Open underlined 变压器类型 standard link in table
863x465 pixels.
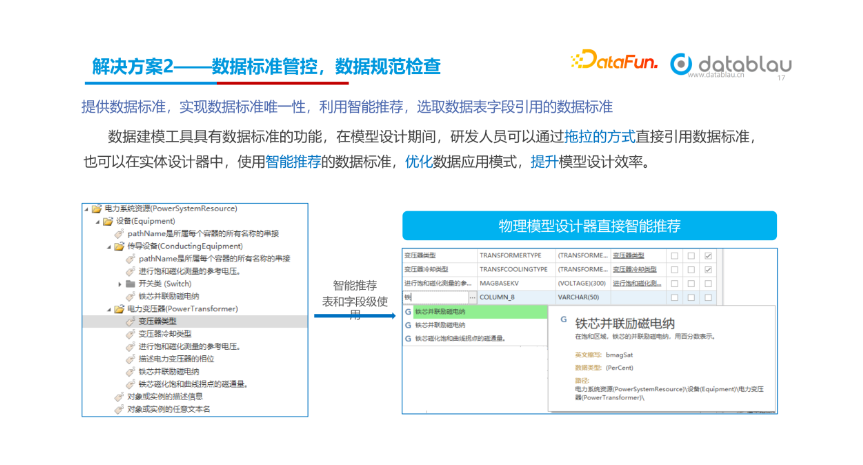(629, 255)
